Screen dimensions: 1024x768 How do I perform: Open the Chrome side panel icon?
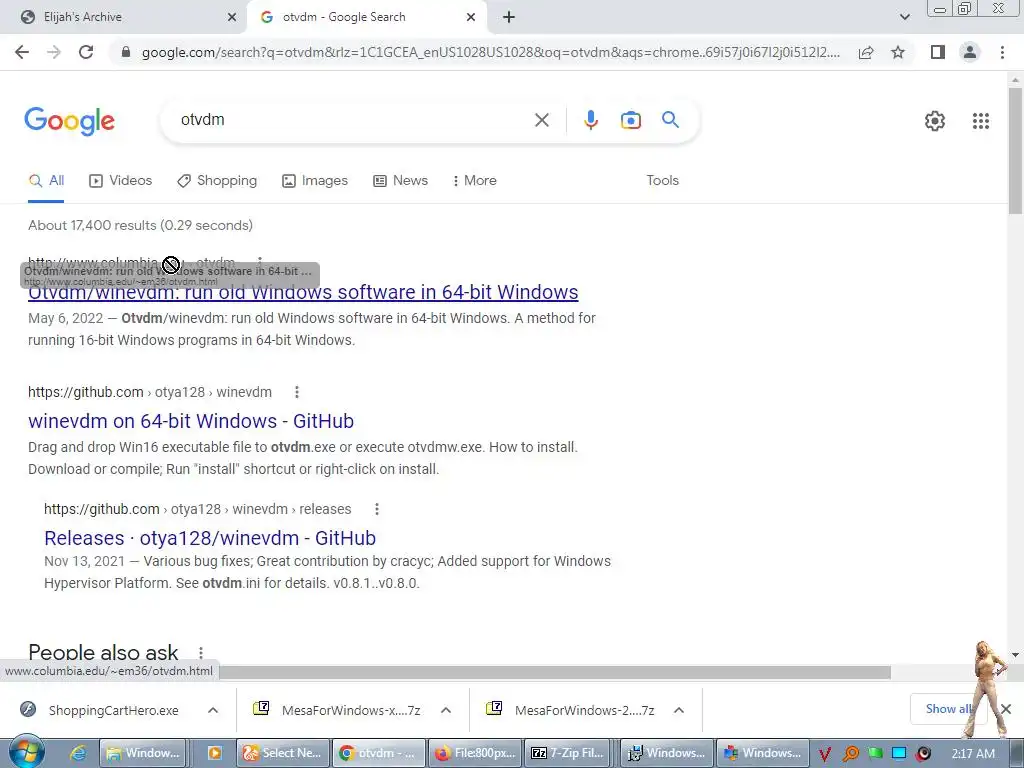[938, 52]
